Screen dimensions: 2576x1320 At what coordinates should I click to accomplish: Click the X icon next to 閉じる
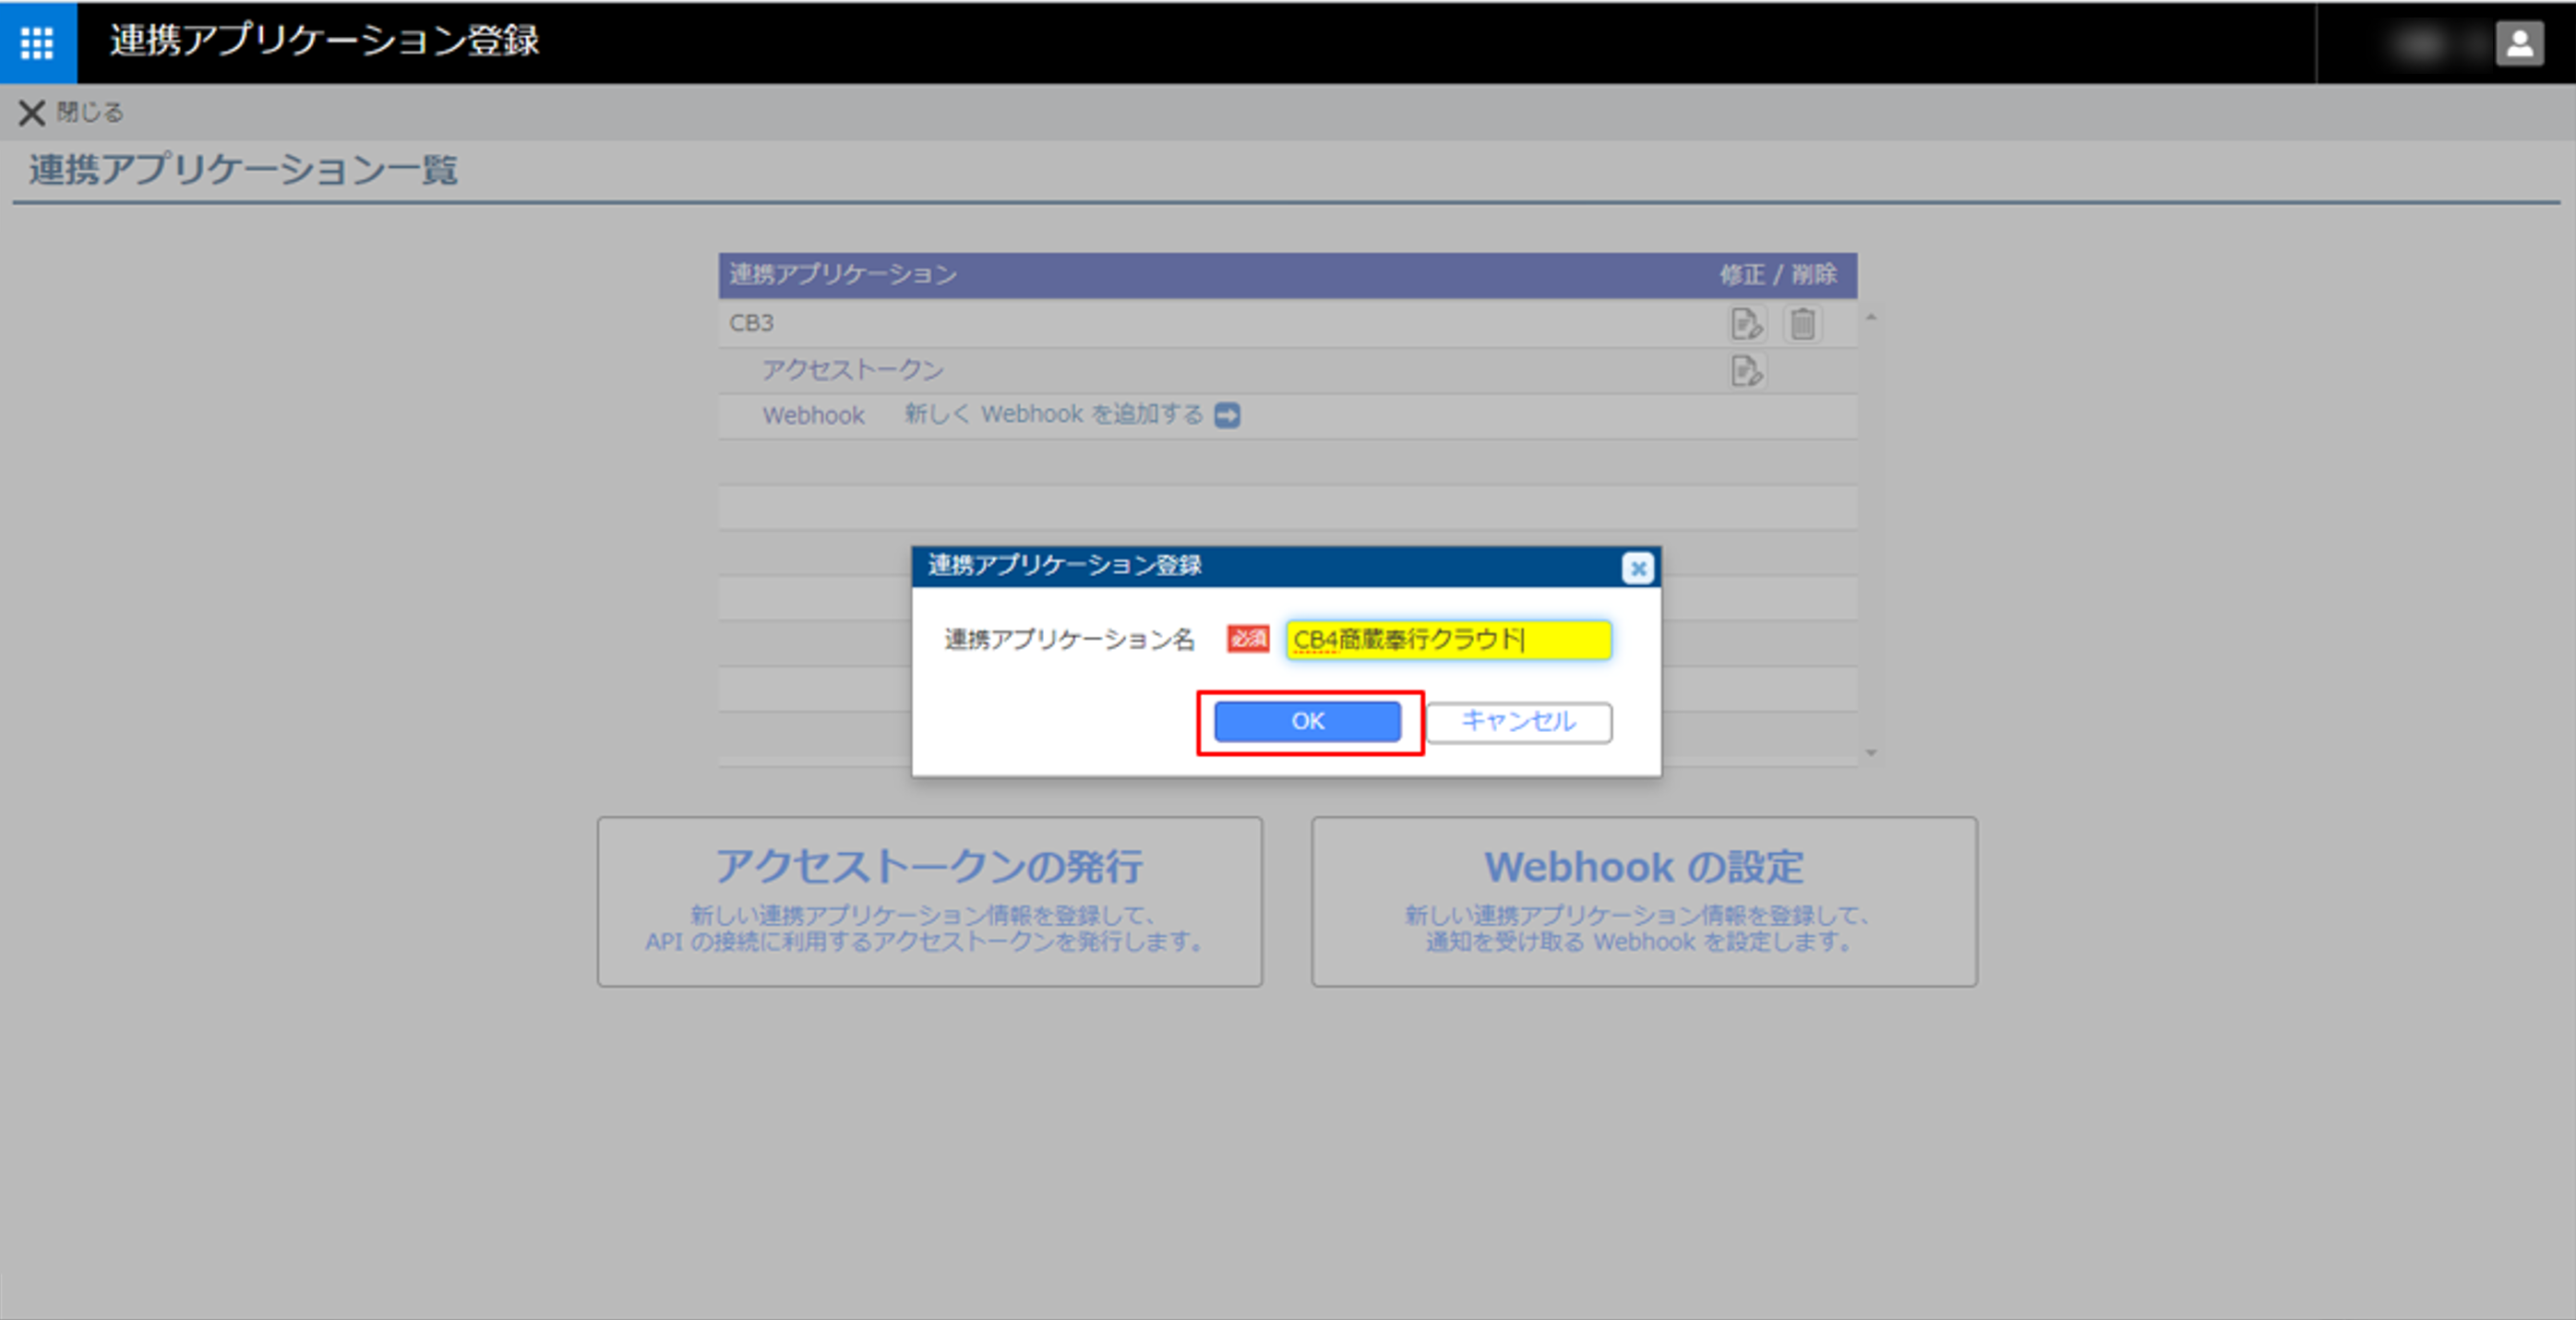coord(31,113)
